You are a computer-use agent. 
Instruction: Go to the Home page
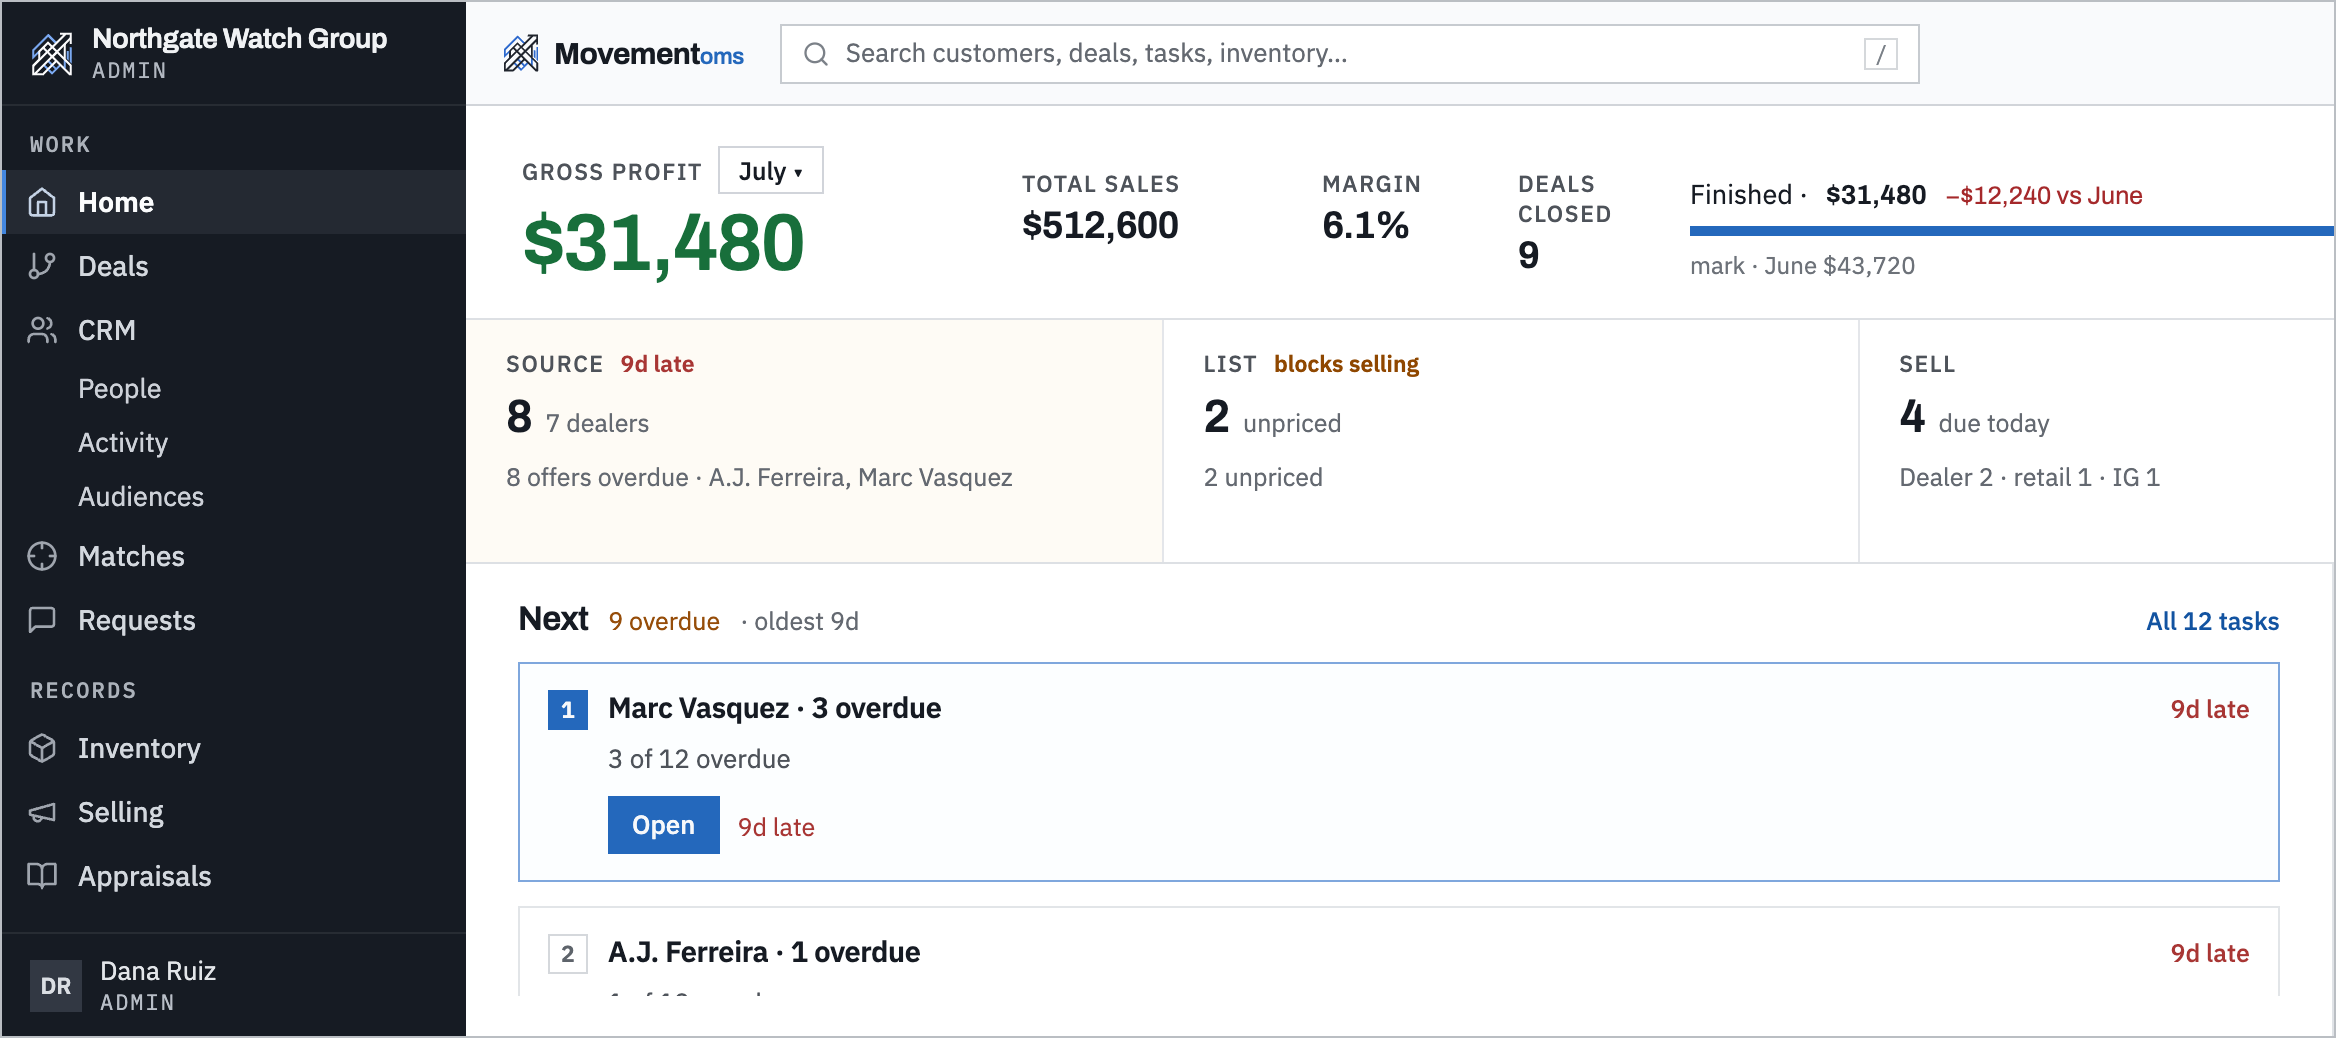(235, 202)
